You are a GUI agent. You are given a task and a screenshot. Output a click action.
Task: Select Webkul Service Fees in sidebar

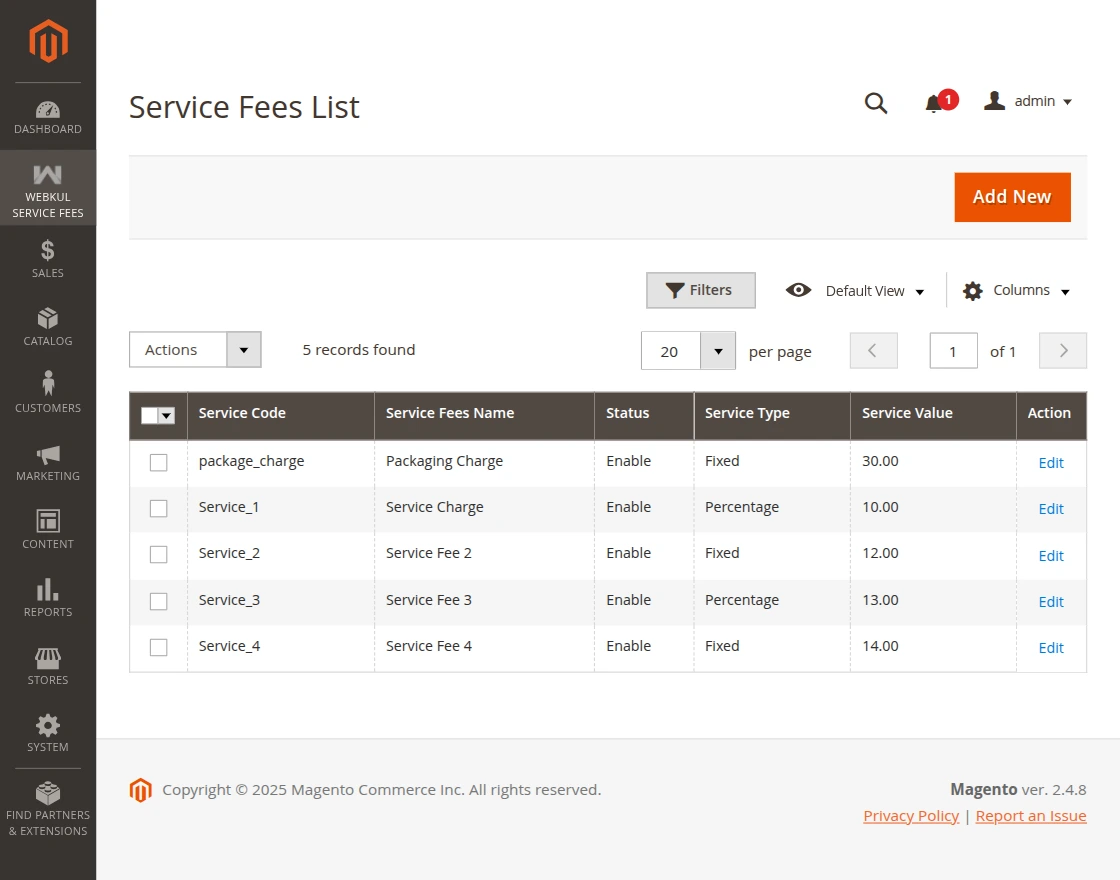coord(47,188)
